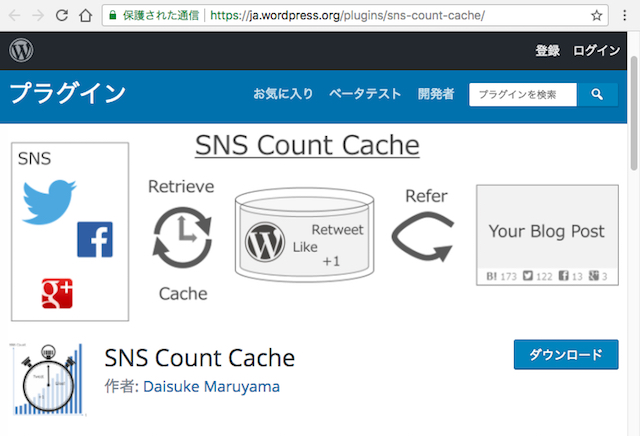Image resolution: width=640 pixels, height=436 pixels.
Task: Go back to the previous page
Action: coord(13,16)
